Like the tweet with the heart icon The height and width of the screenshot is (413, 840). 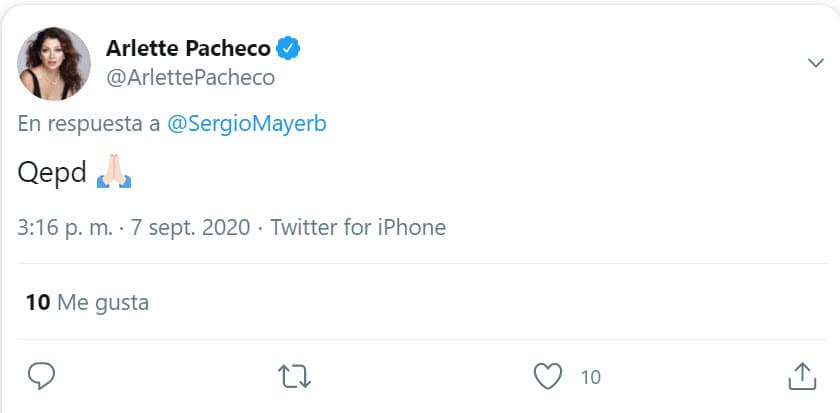pyautogui.click(x=547, y=376)
